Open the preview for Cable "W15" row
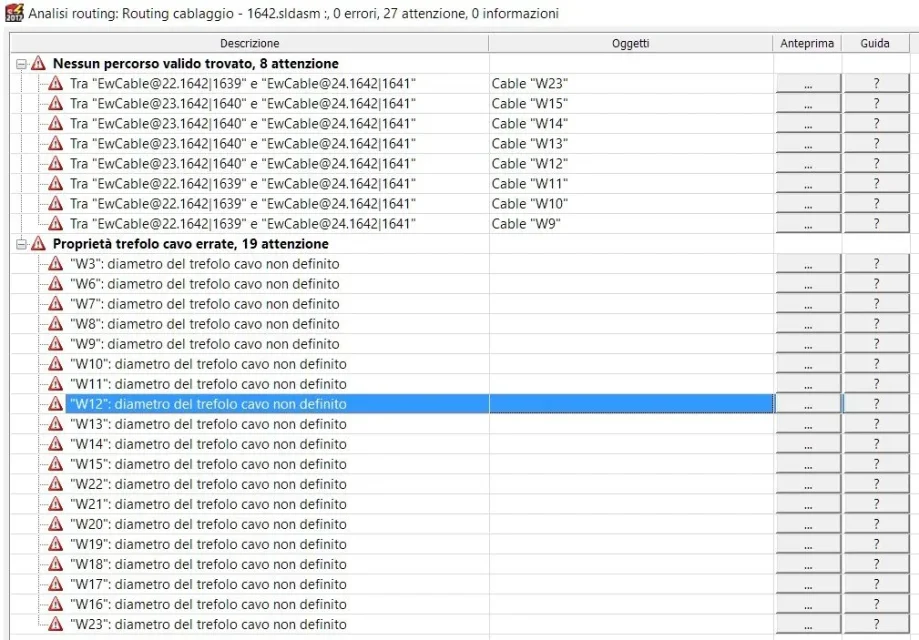 [808, 104]
